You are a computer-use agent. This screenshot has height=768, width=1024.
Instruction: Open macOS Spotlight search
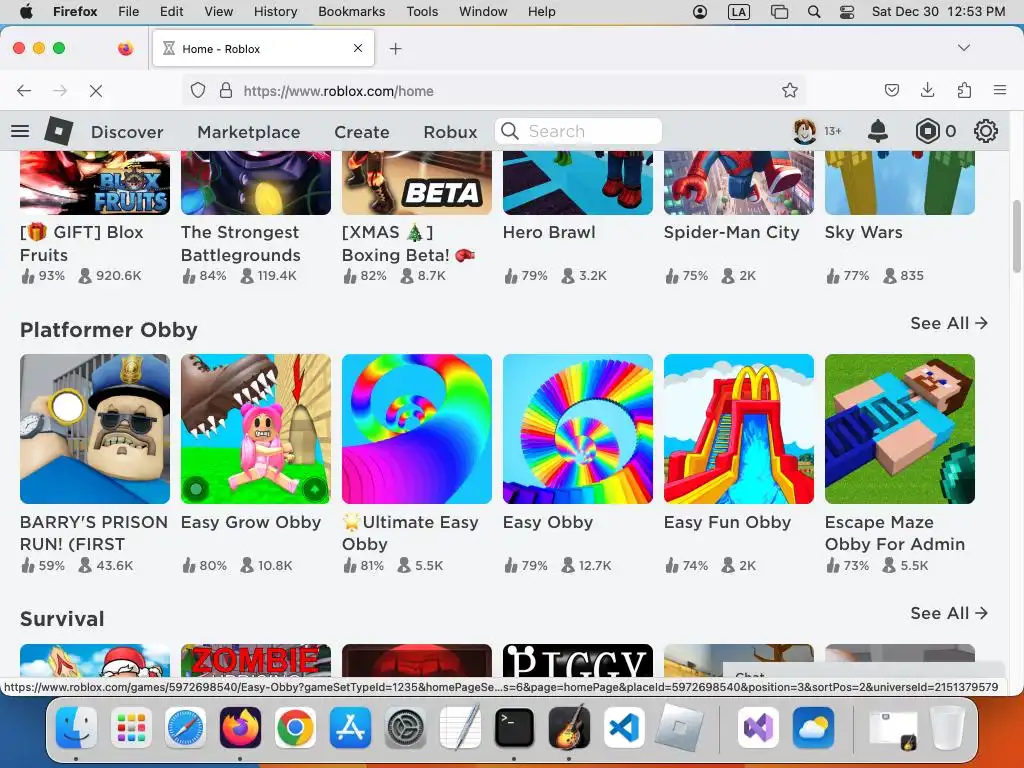coord(814,12)
